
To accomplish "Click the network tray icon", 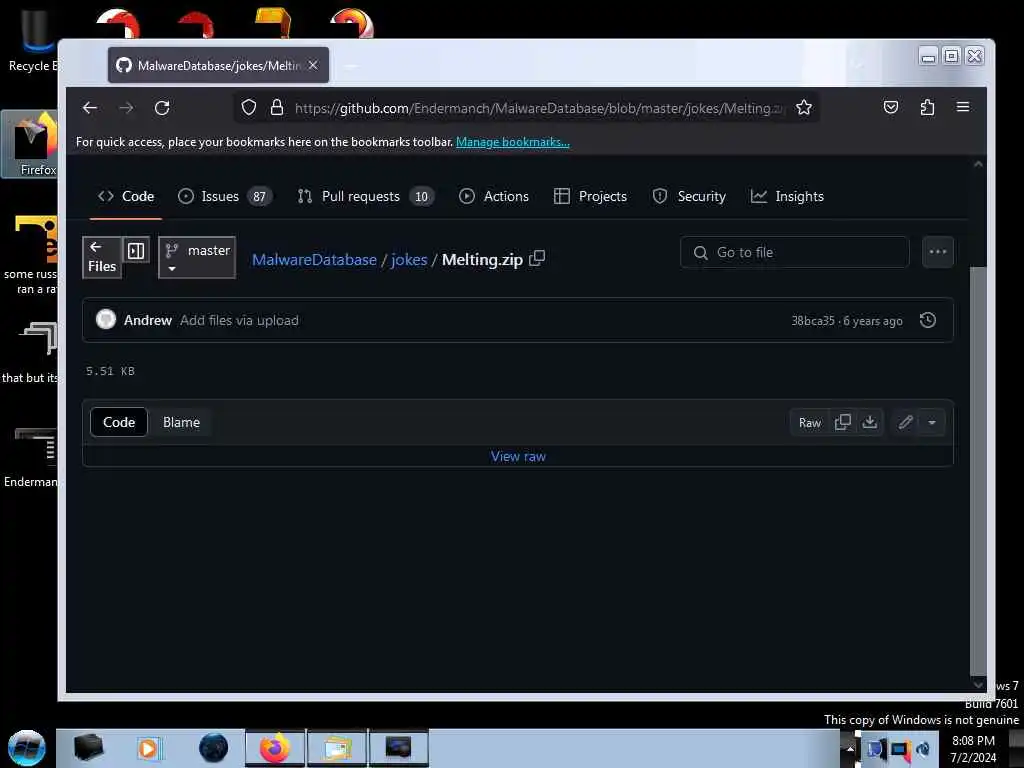I will [x=899, y=749].
